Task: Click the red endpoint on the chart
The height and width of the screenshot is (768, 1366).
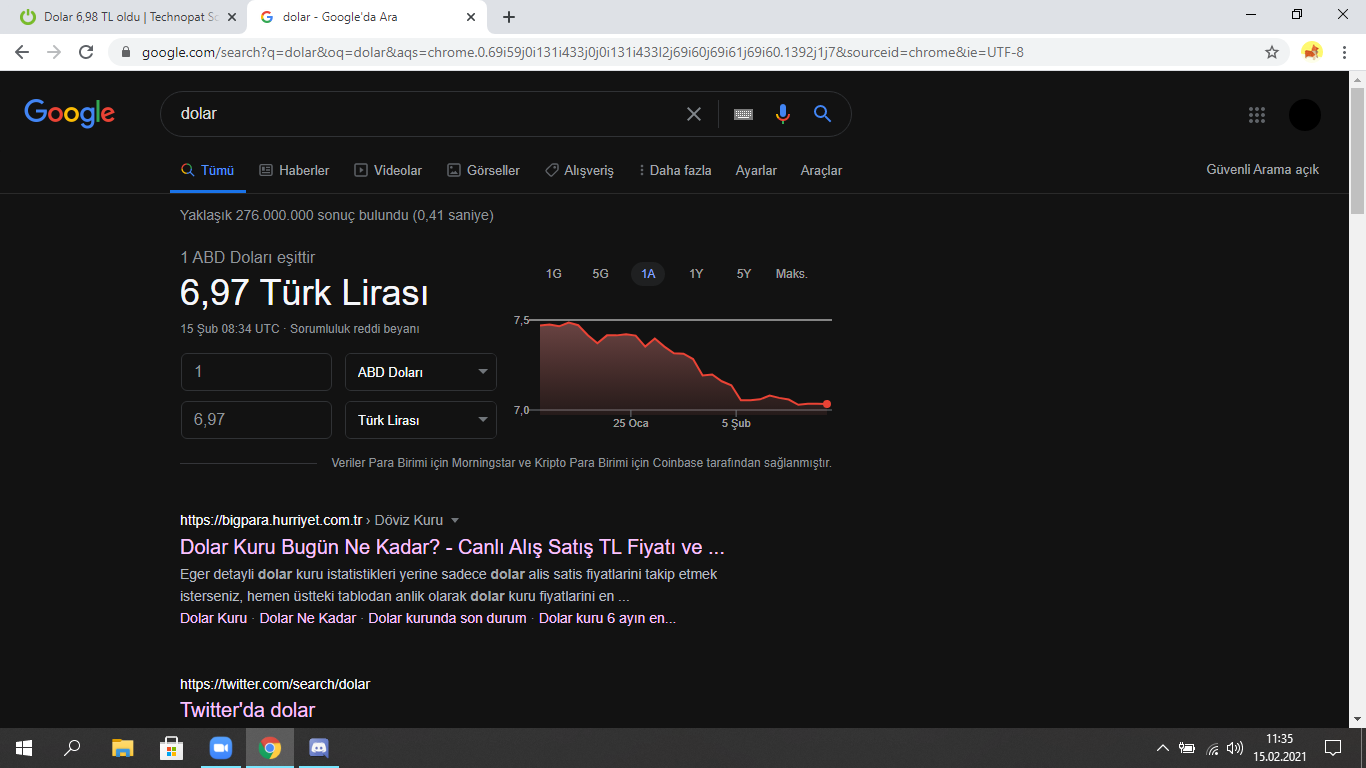Action: (827, 404)
